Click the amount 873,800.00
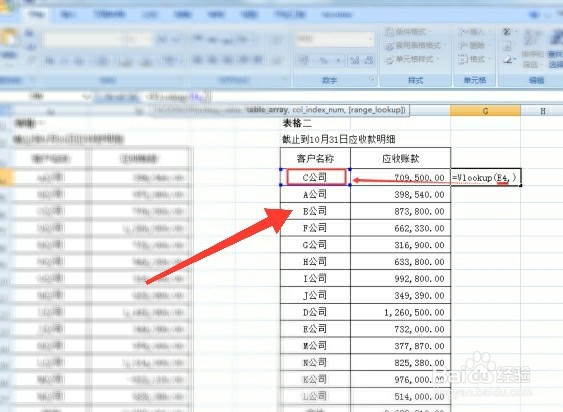This screenshot has height=412, width=563. pyautogui.click(x=419, y=212)
